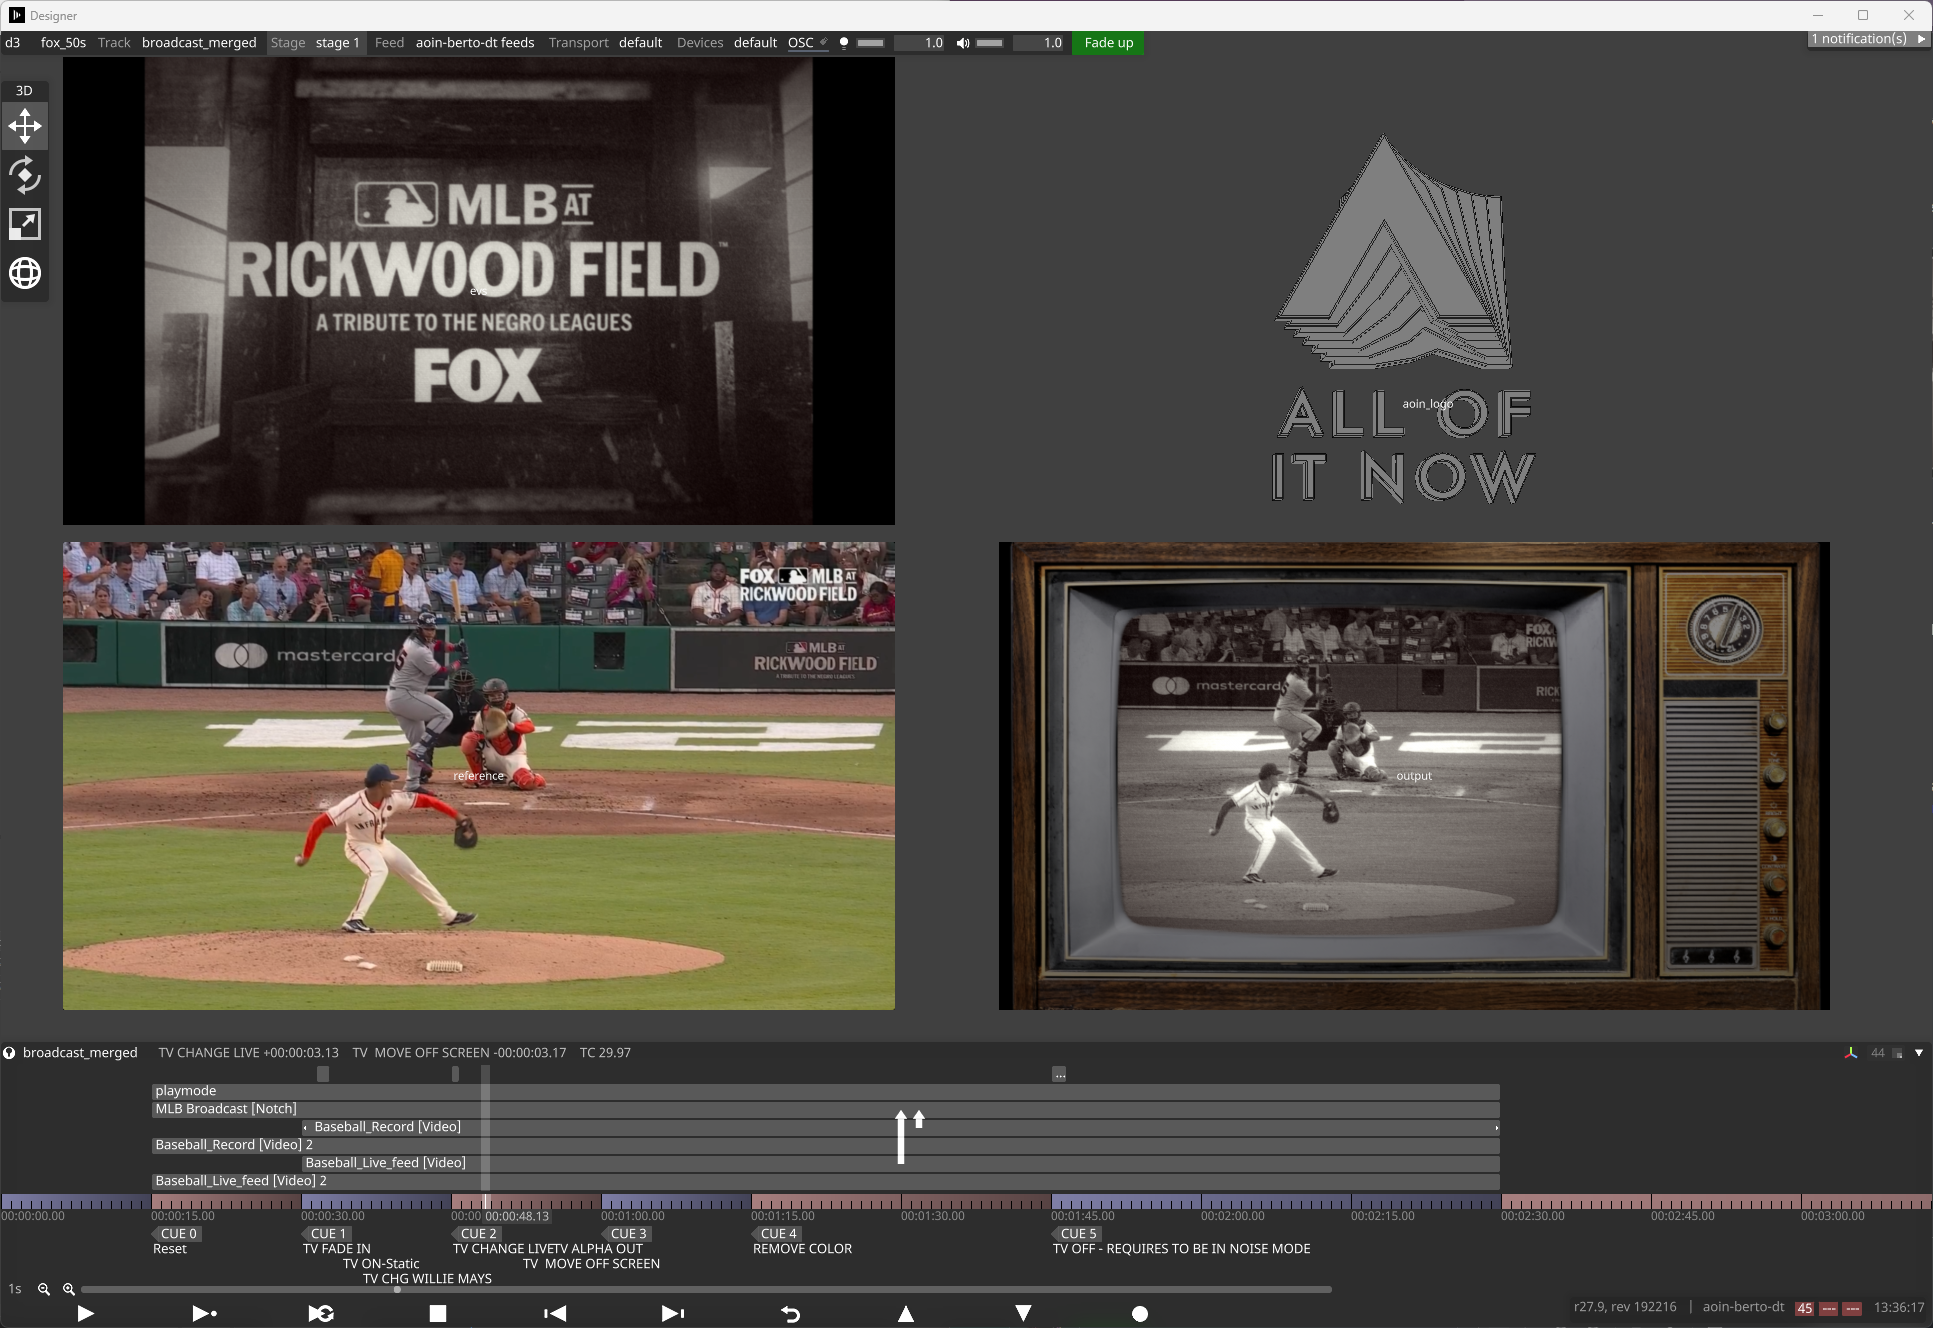Click the return to start arrow
This screenshot has width=1933, height=1328.
coord(790,1313)
